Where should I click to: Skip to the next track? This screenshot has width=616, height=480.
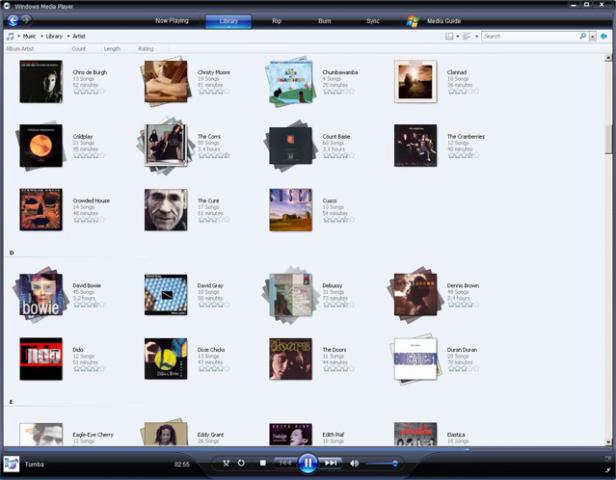coord(330,463)
